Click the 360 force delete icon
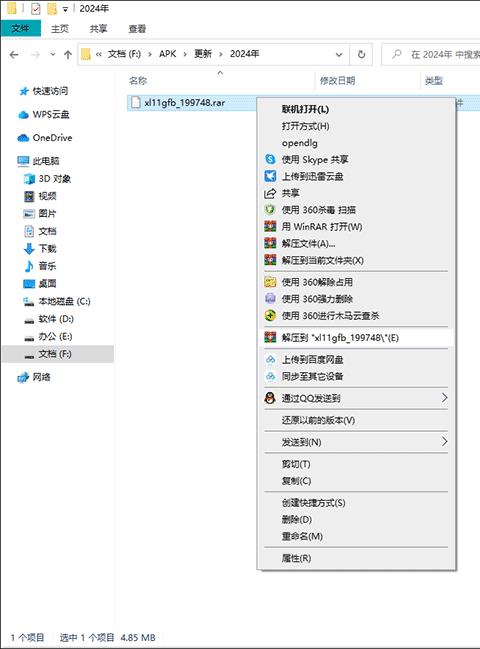This screenshot has height=649, width=480. [x=270, y=298]
